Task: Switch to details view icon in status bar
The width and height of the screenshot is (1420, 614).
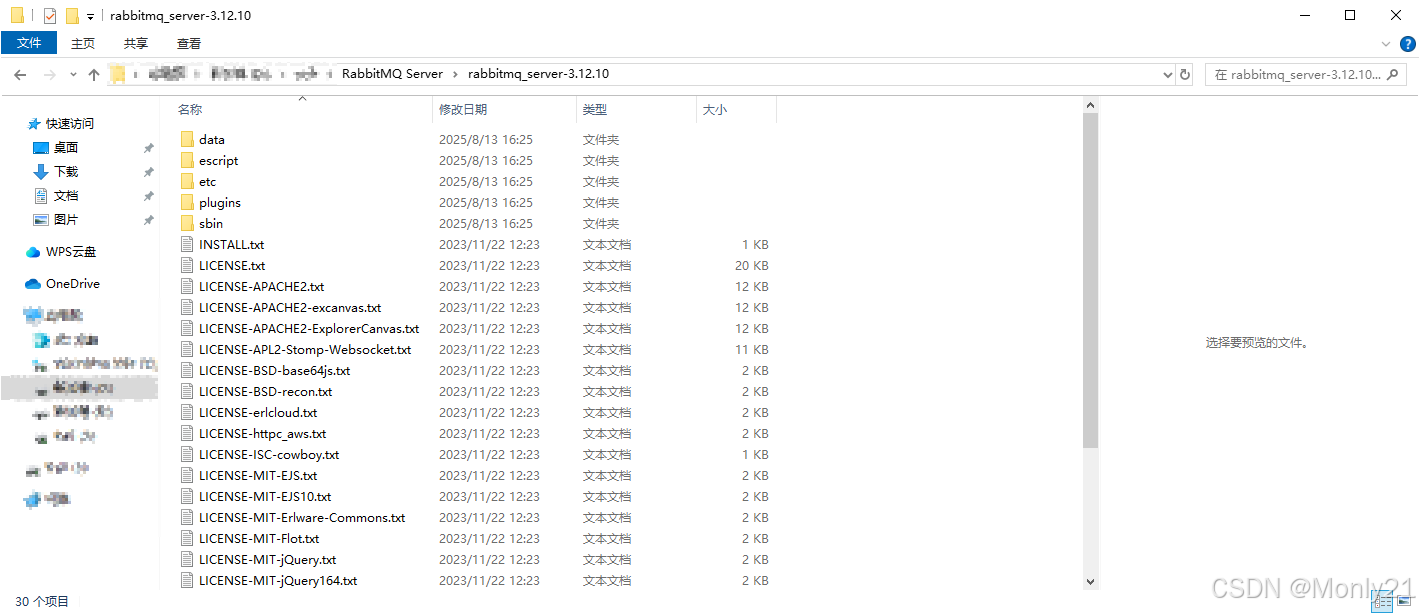Action: click(x=1381, y=600)
